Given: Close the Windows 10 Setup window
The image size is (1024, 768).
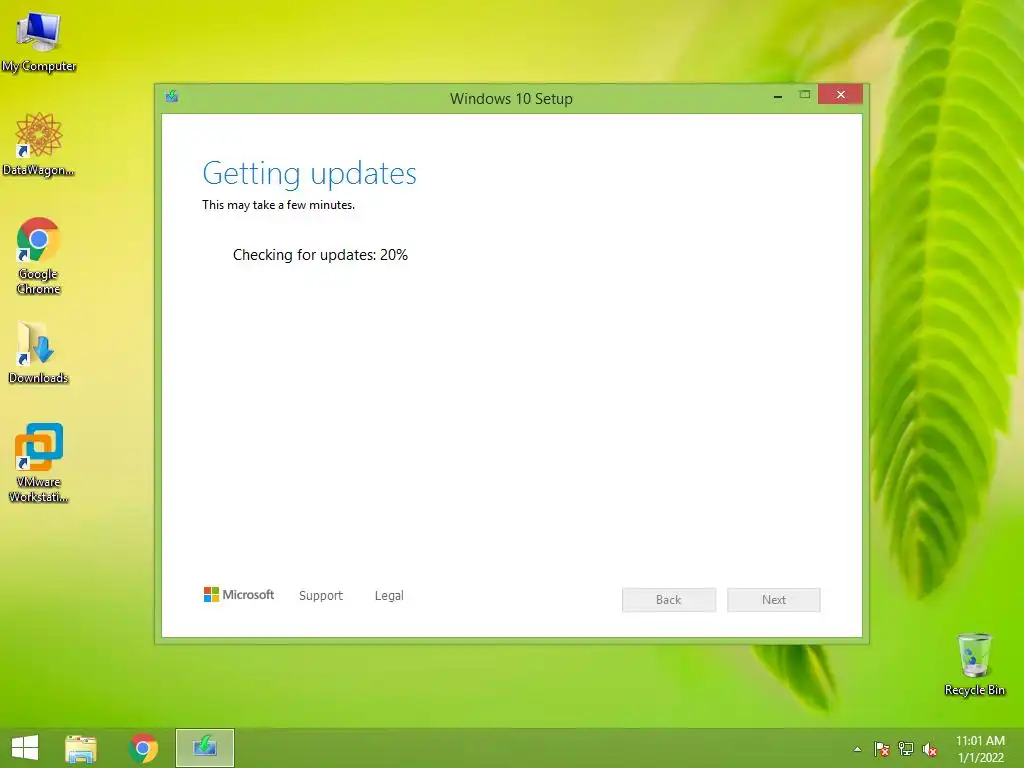Looking at the screenshot, I should tap(840, 95).
